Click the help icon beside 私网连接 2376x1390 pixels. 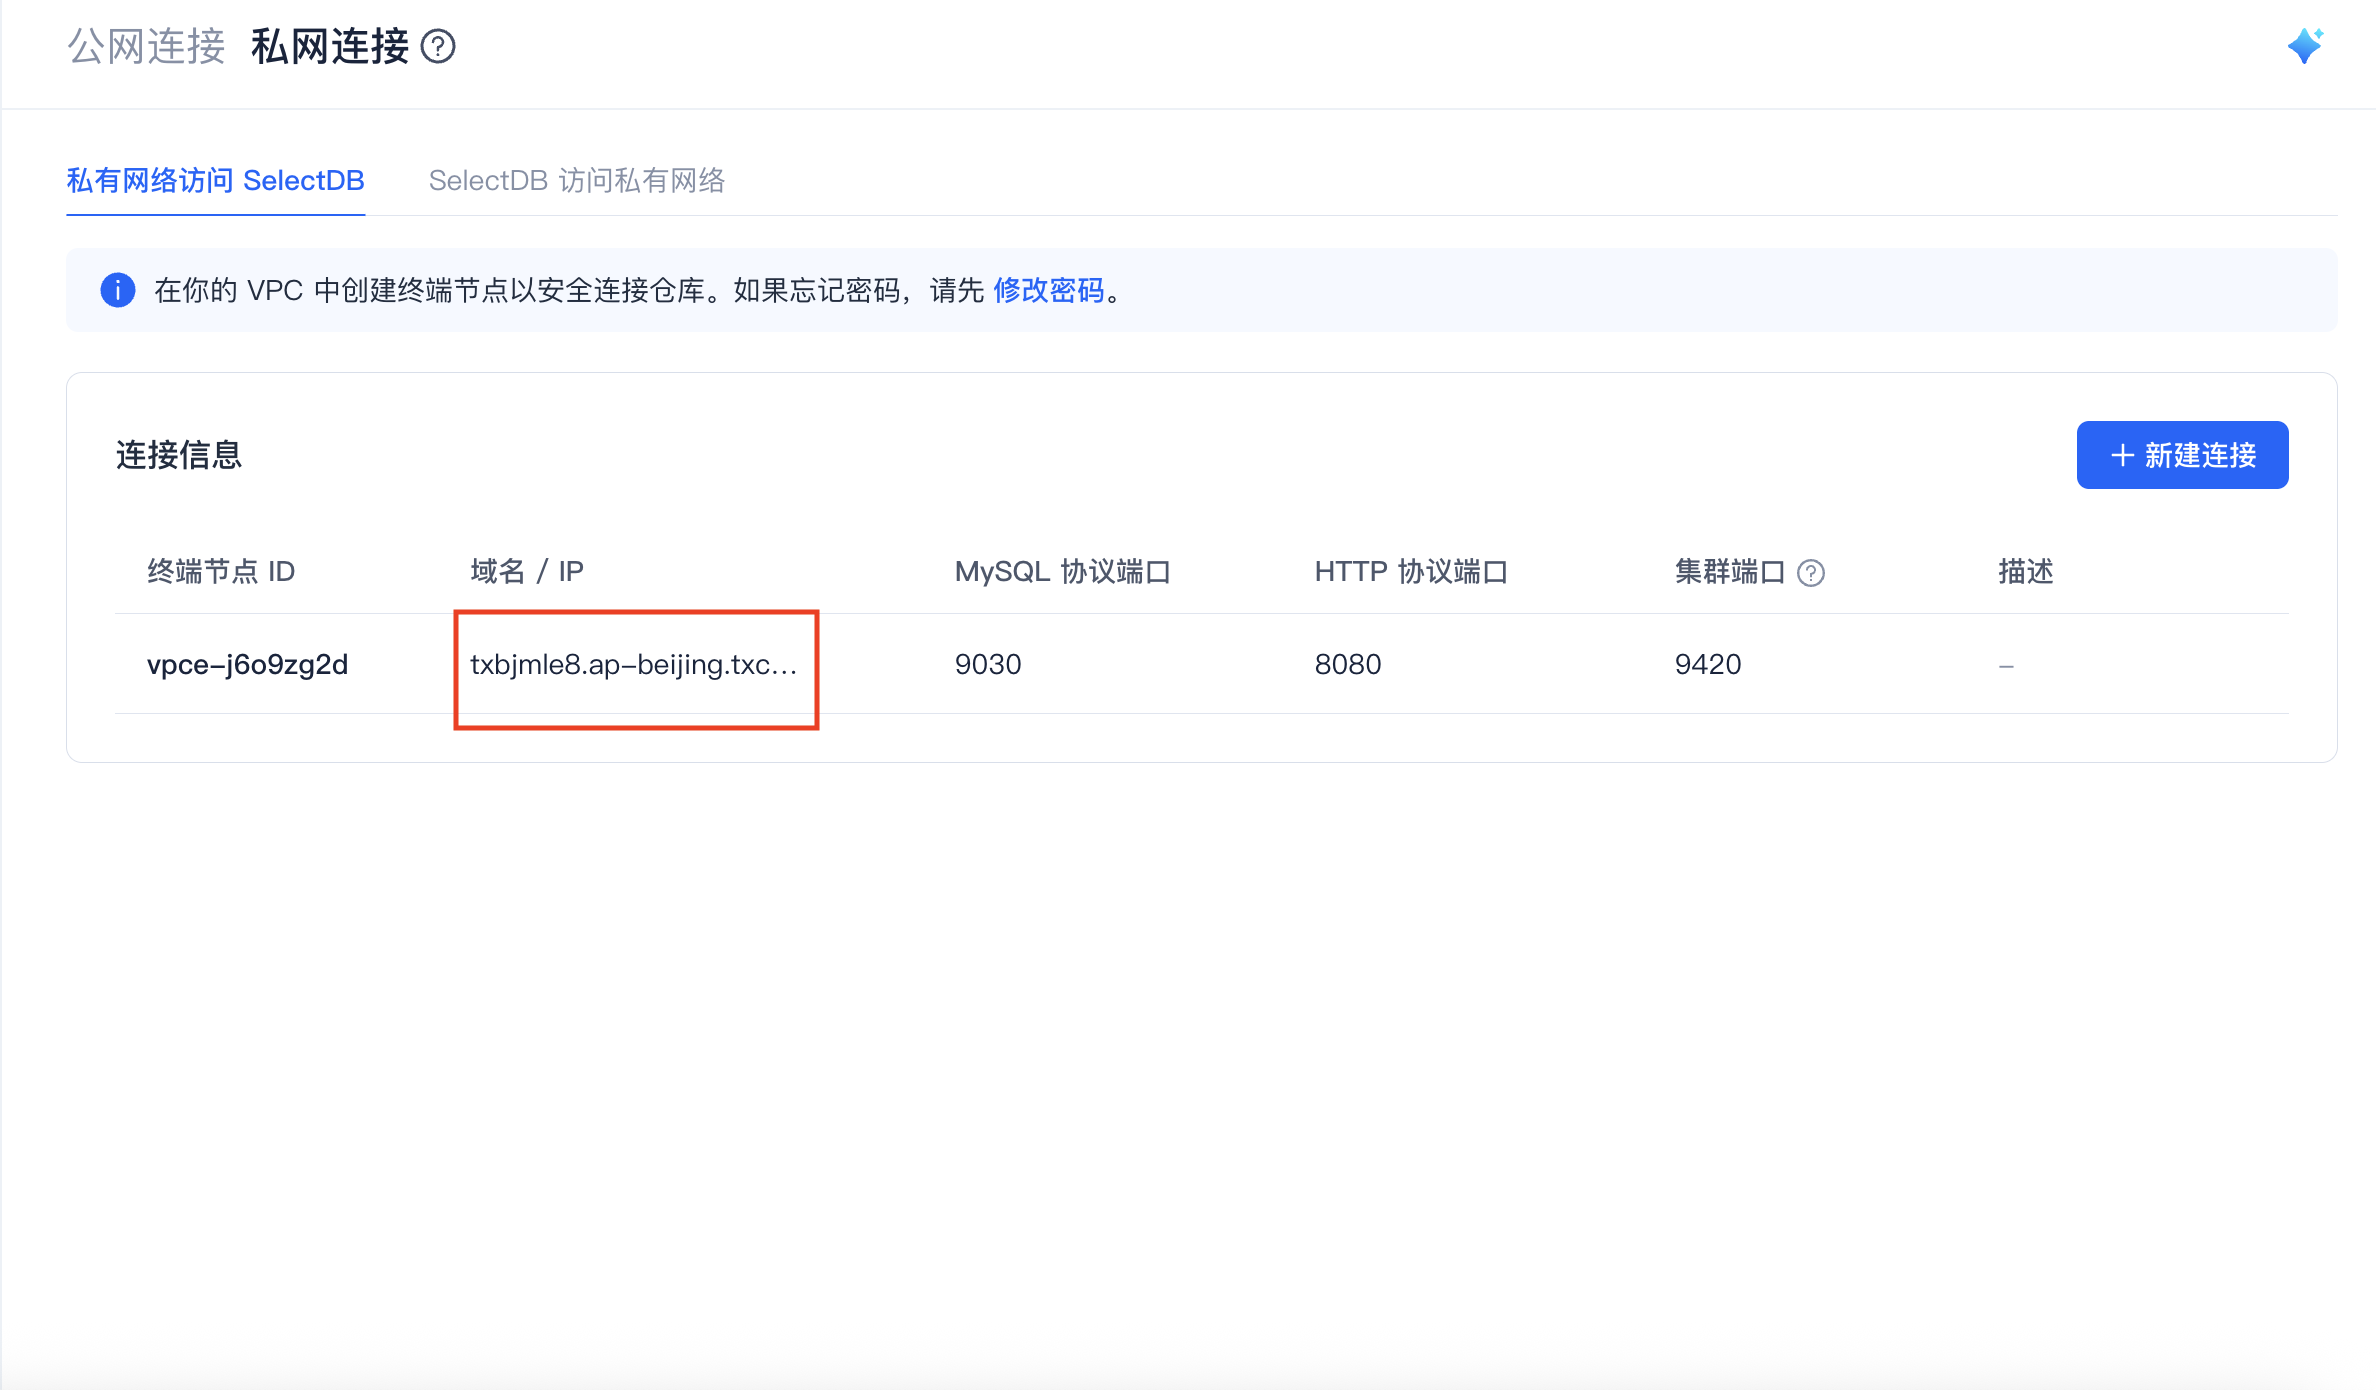438,47
